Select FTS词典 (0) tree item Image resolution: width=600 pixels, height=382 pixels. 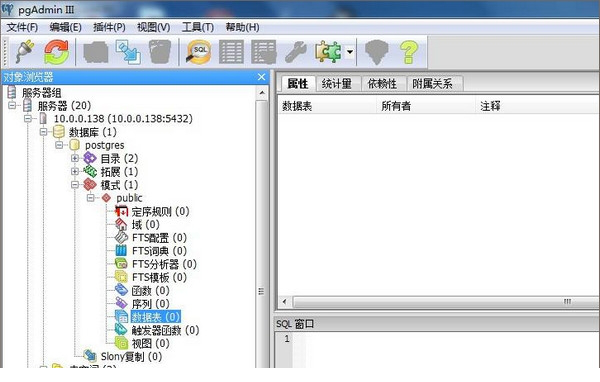coord(159,251)
